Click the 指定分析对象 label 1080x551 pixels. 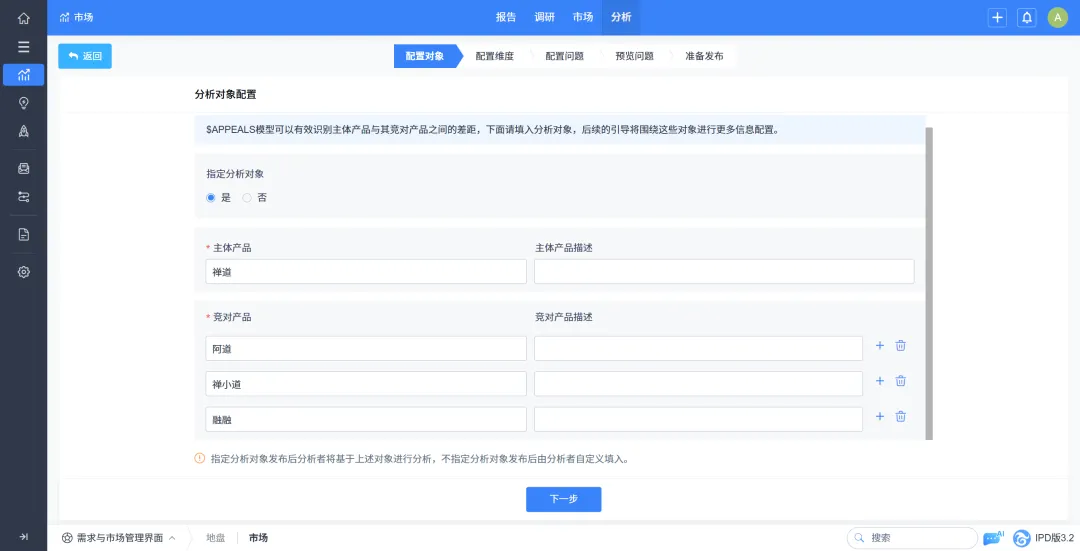235,174
